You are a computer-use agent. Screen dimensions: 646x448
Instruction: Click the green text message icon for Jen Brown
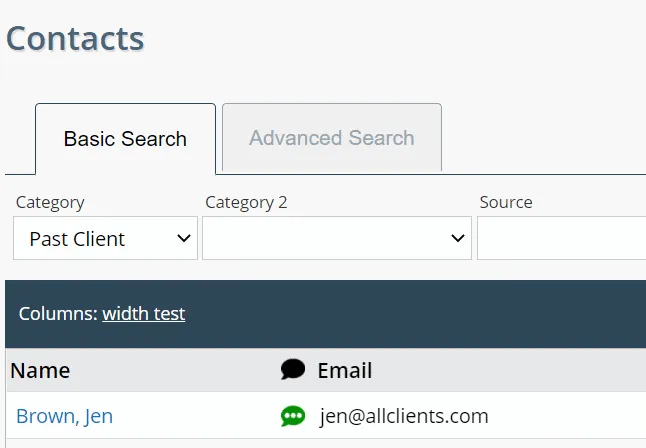click(293, 416)
